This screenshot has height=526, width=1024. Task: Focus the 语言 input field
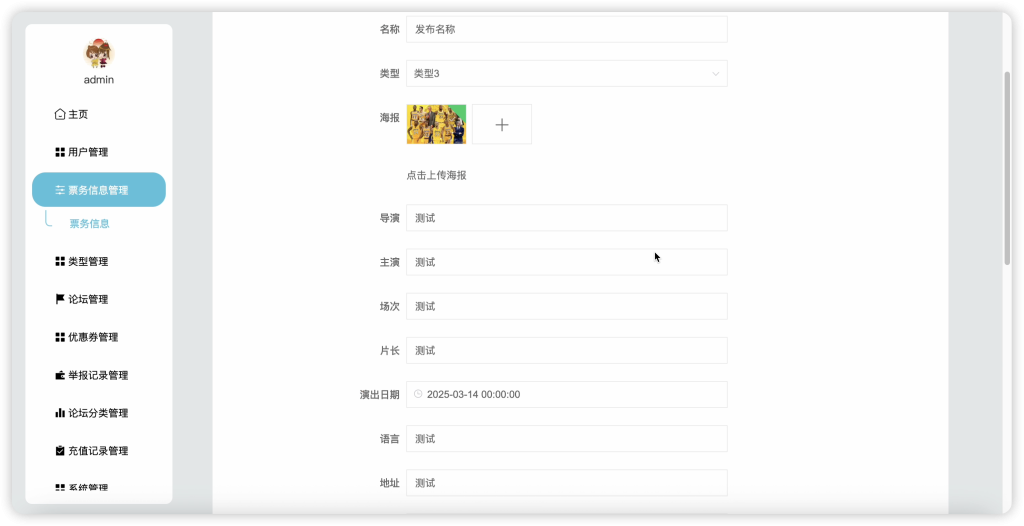pos(566,438)
